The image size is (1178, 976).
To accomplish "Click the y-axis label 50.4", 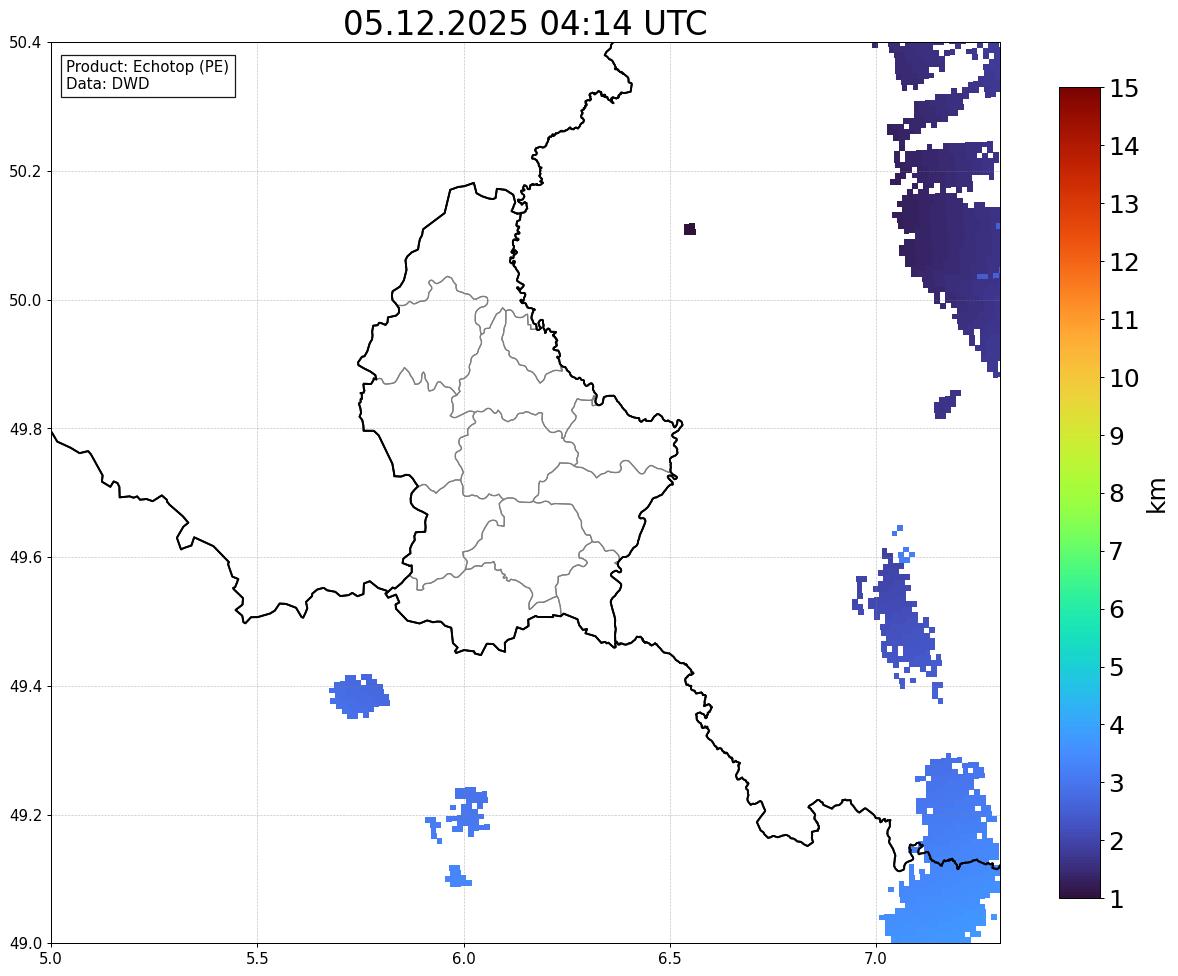I will pos(24,43).
